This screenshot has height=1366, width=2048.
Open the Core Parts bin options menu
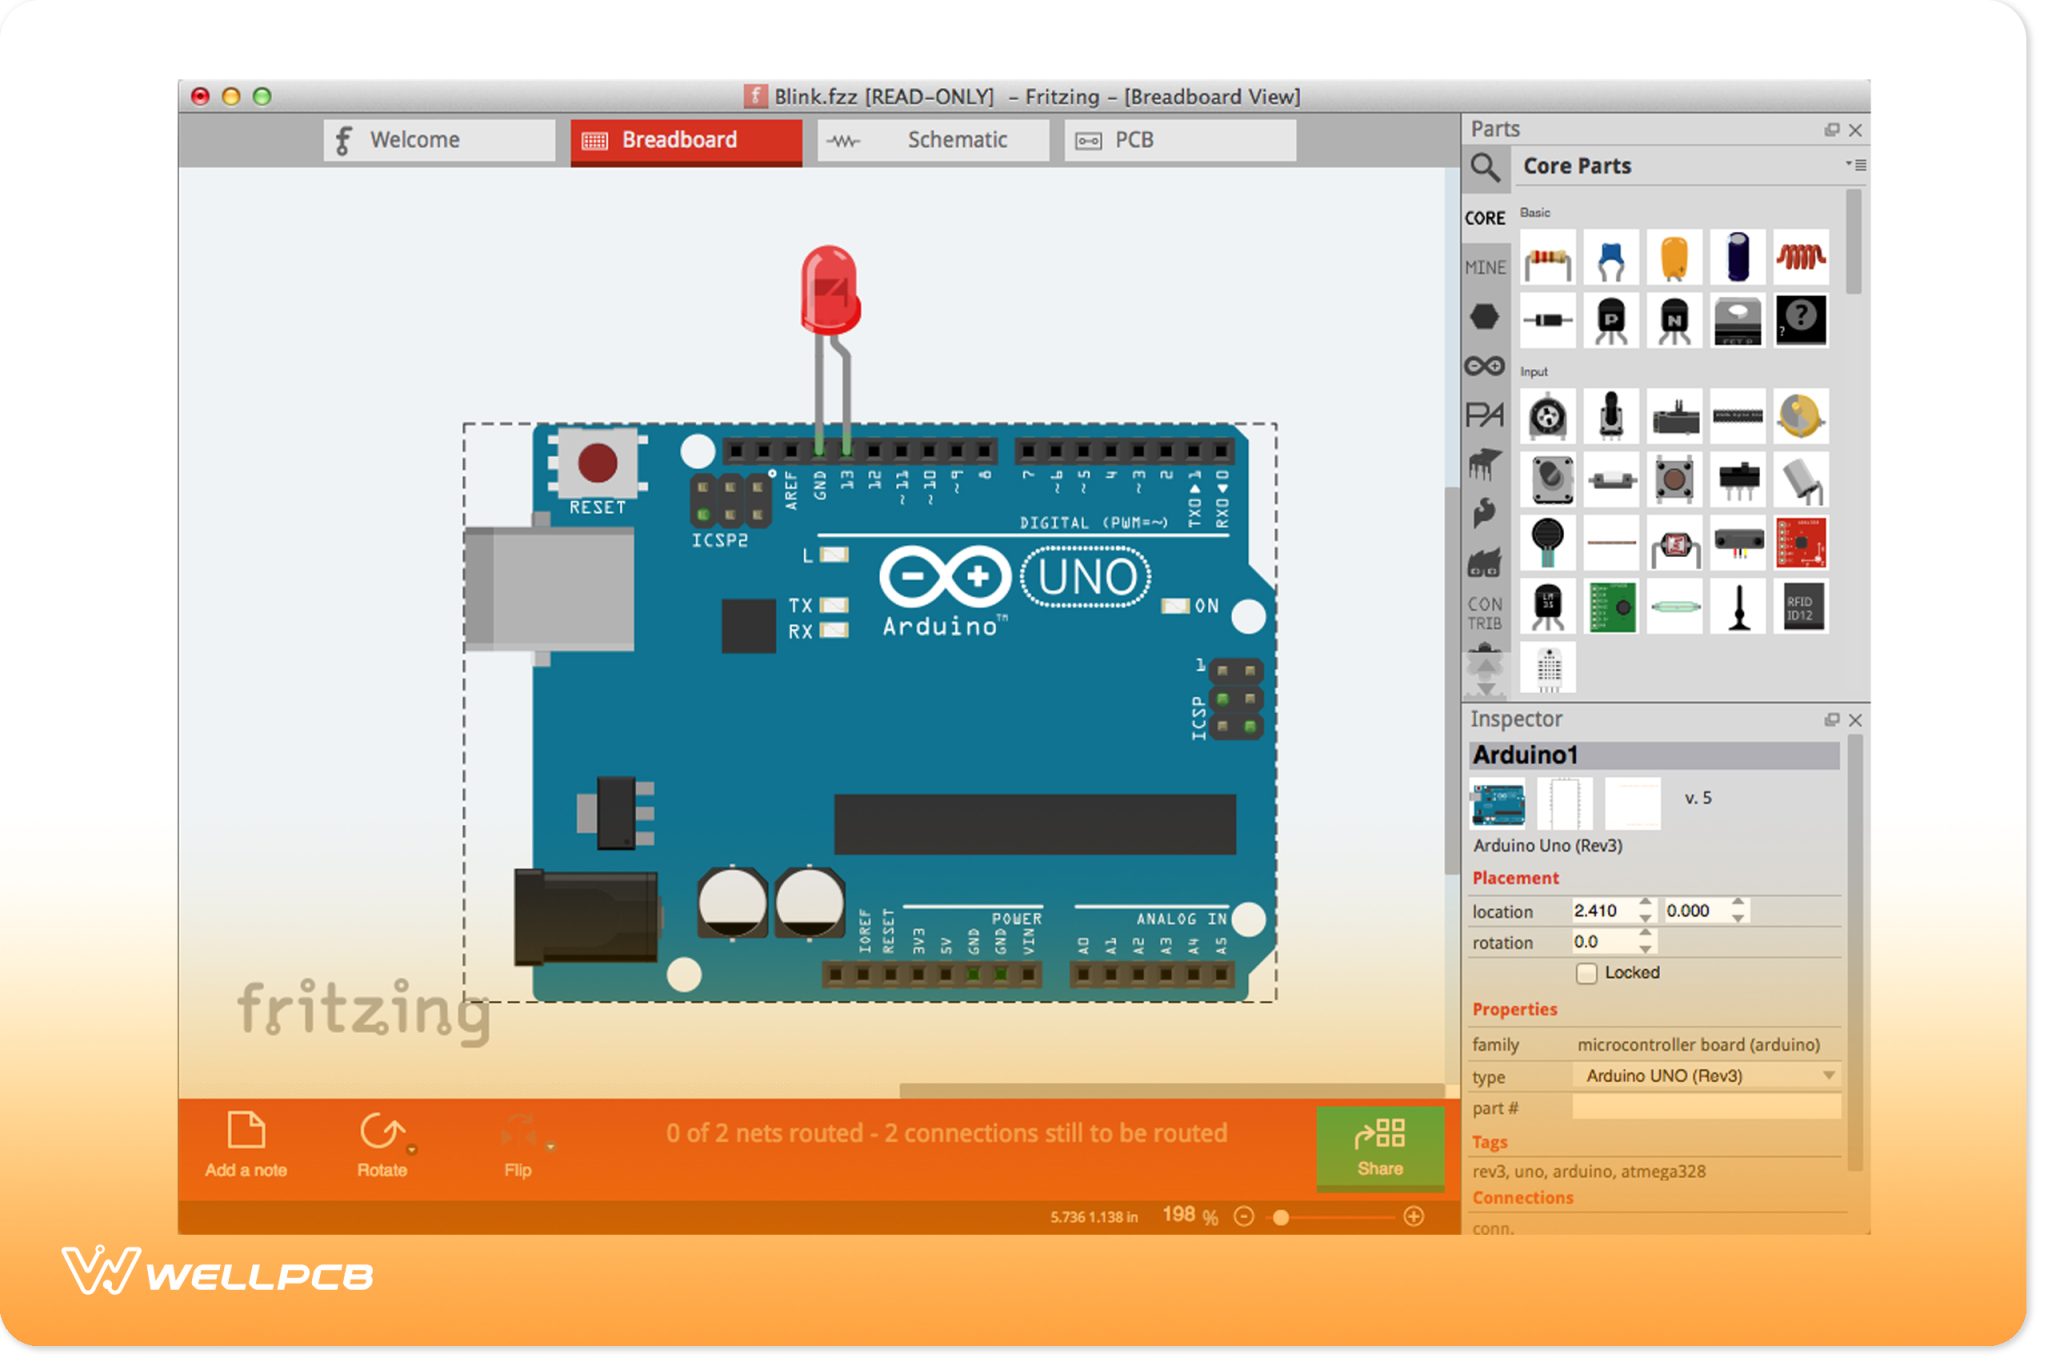1856,165
